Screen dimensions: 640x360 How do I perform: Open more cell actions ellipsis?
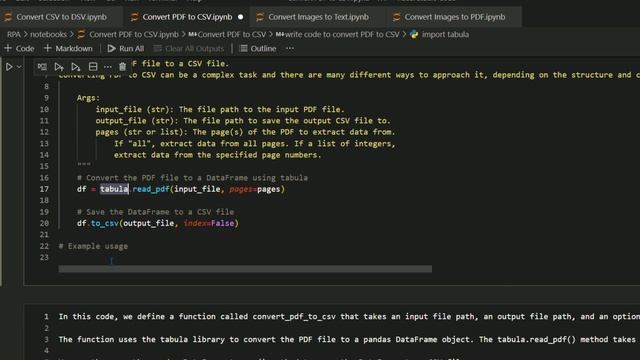108,67
